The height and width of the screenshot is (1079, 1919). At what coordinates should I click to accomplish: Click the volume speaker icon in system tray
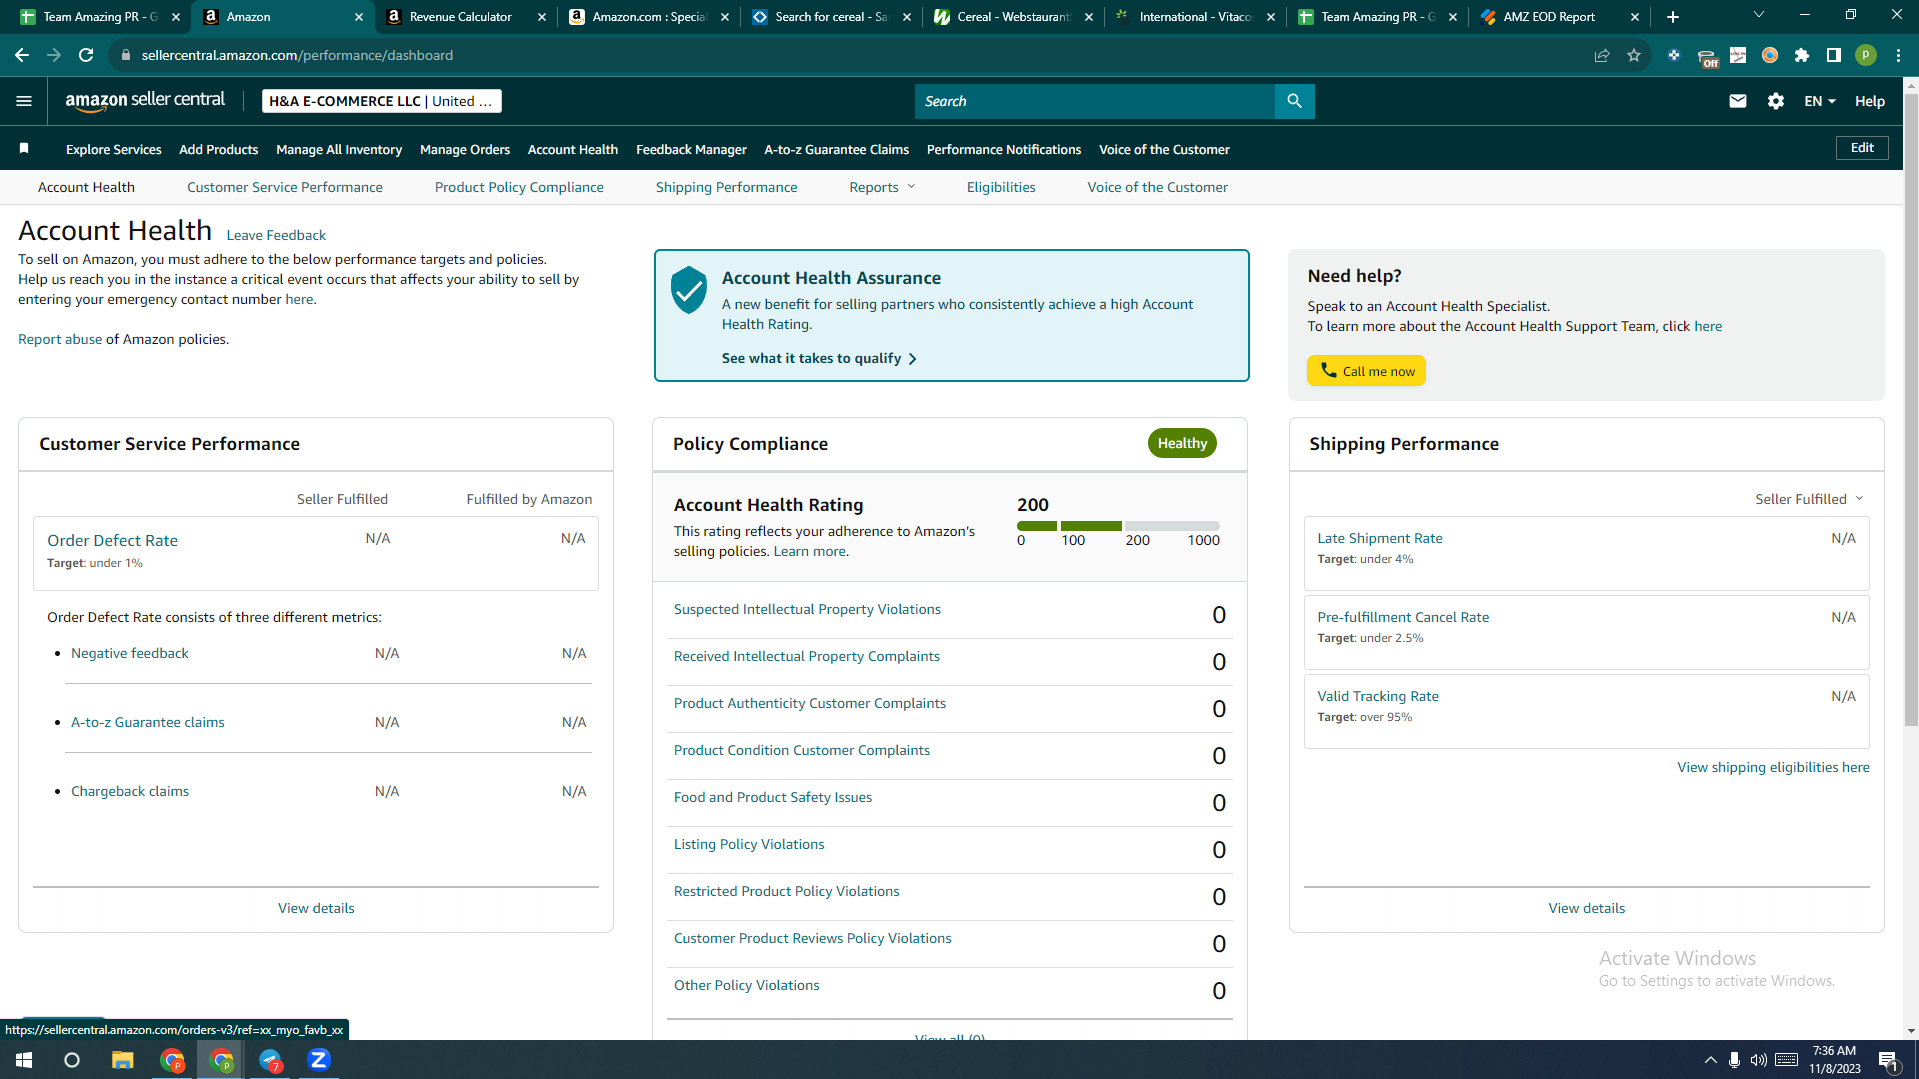(1758, 1060)
